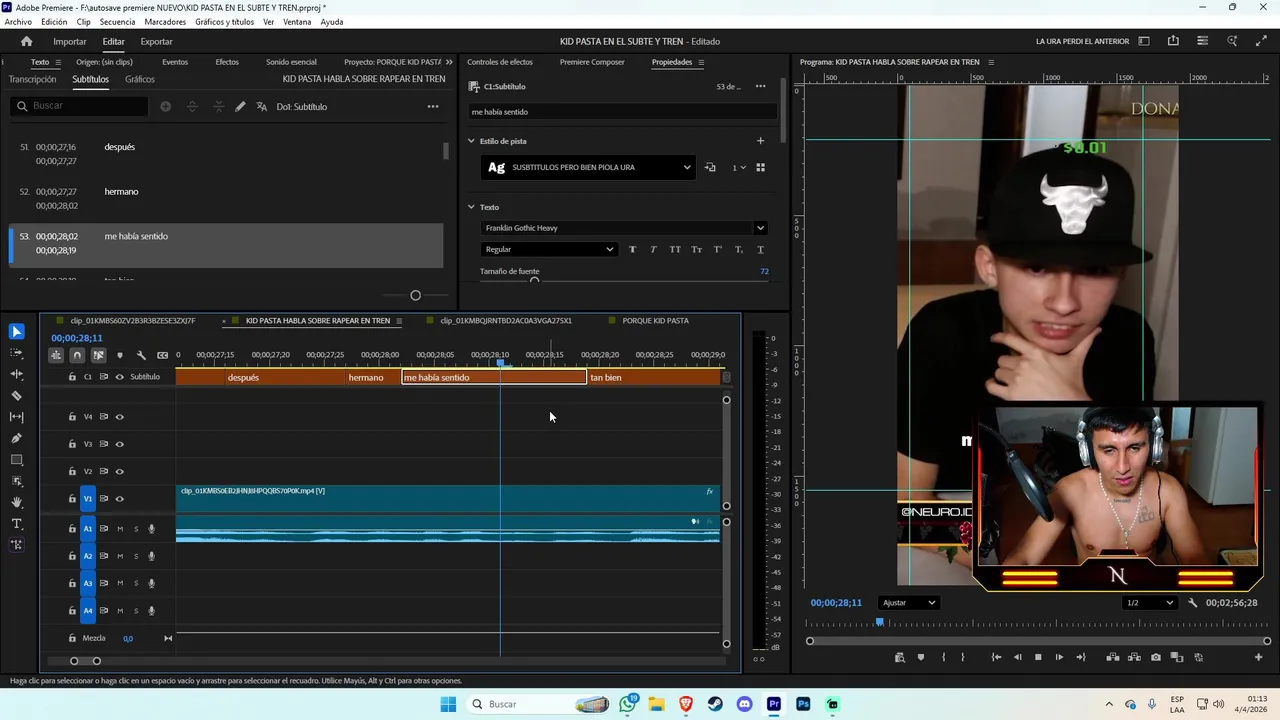The height and width of the screenshot is (720, 1280).
Task: Open the Marcadores menu
Action: click(x=165, y=21)
